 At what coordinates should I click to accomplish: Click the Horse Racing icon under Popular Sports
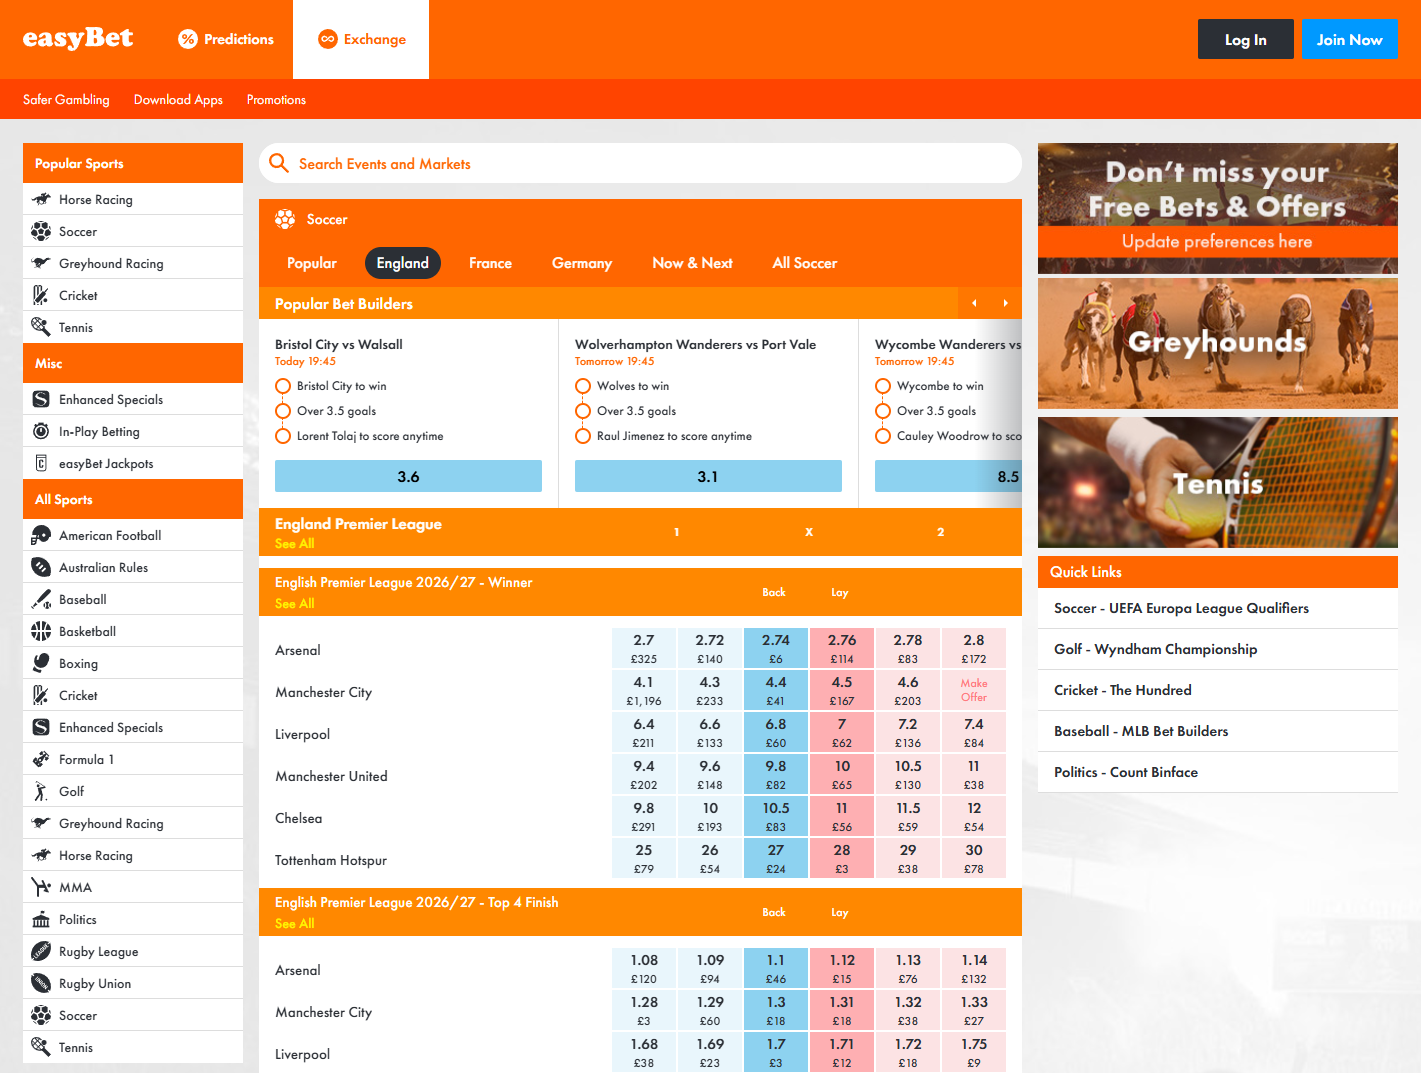tap(41, 199)
